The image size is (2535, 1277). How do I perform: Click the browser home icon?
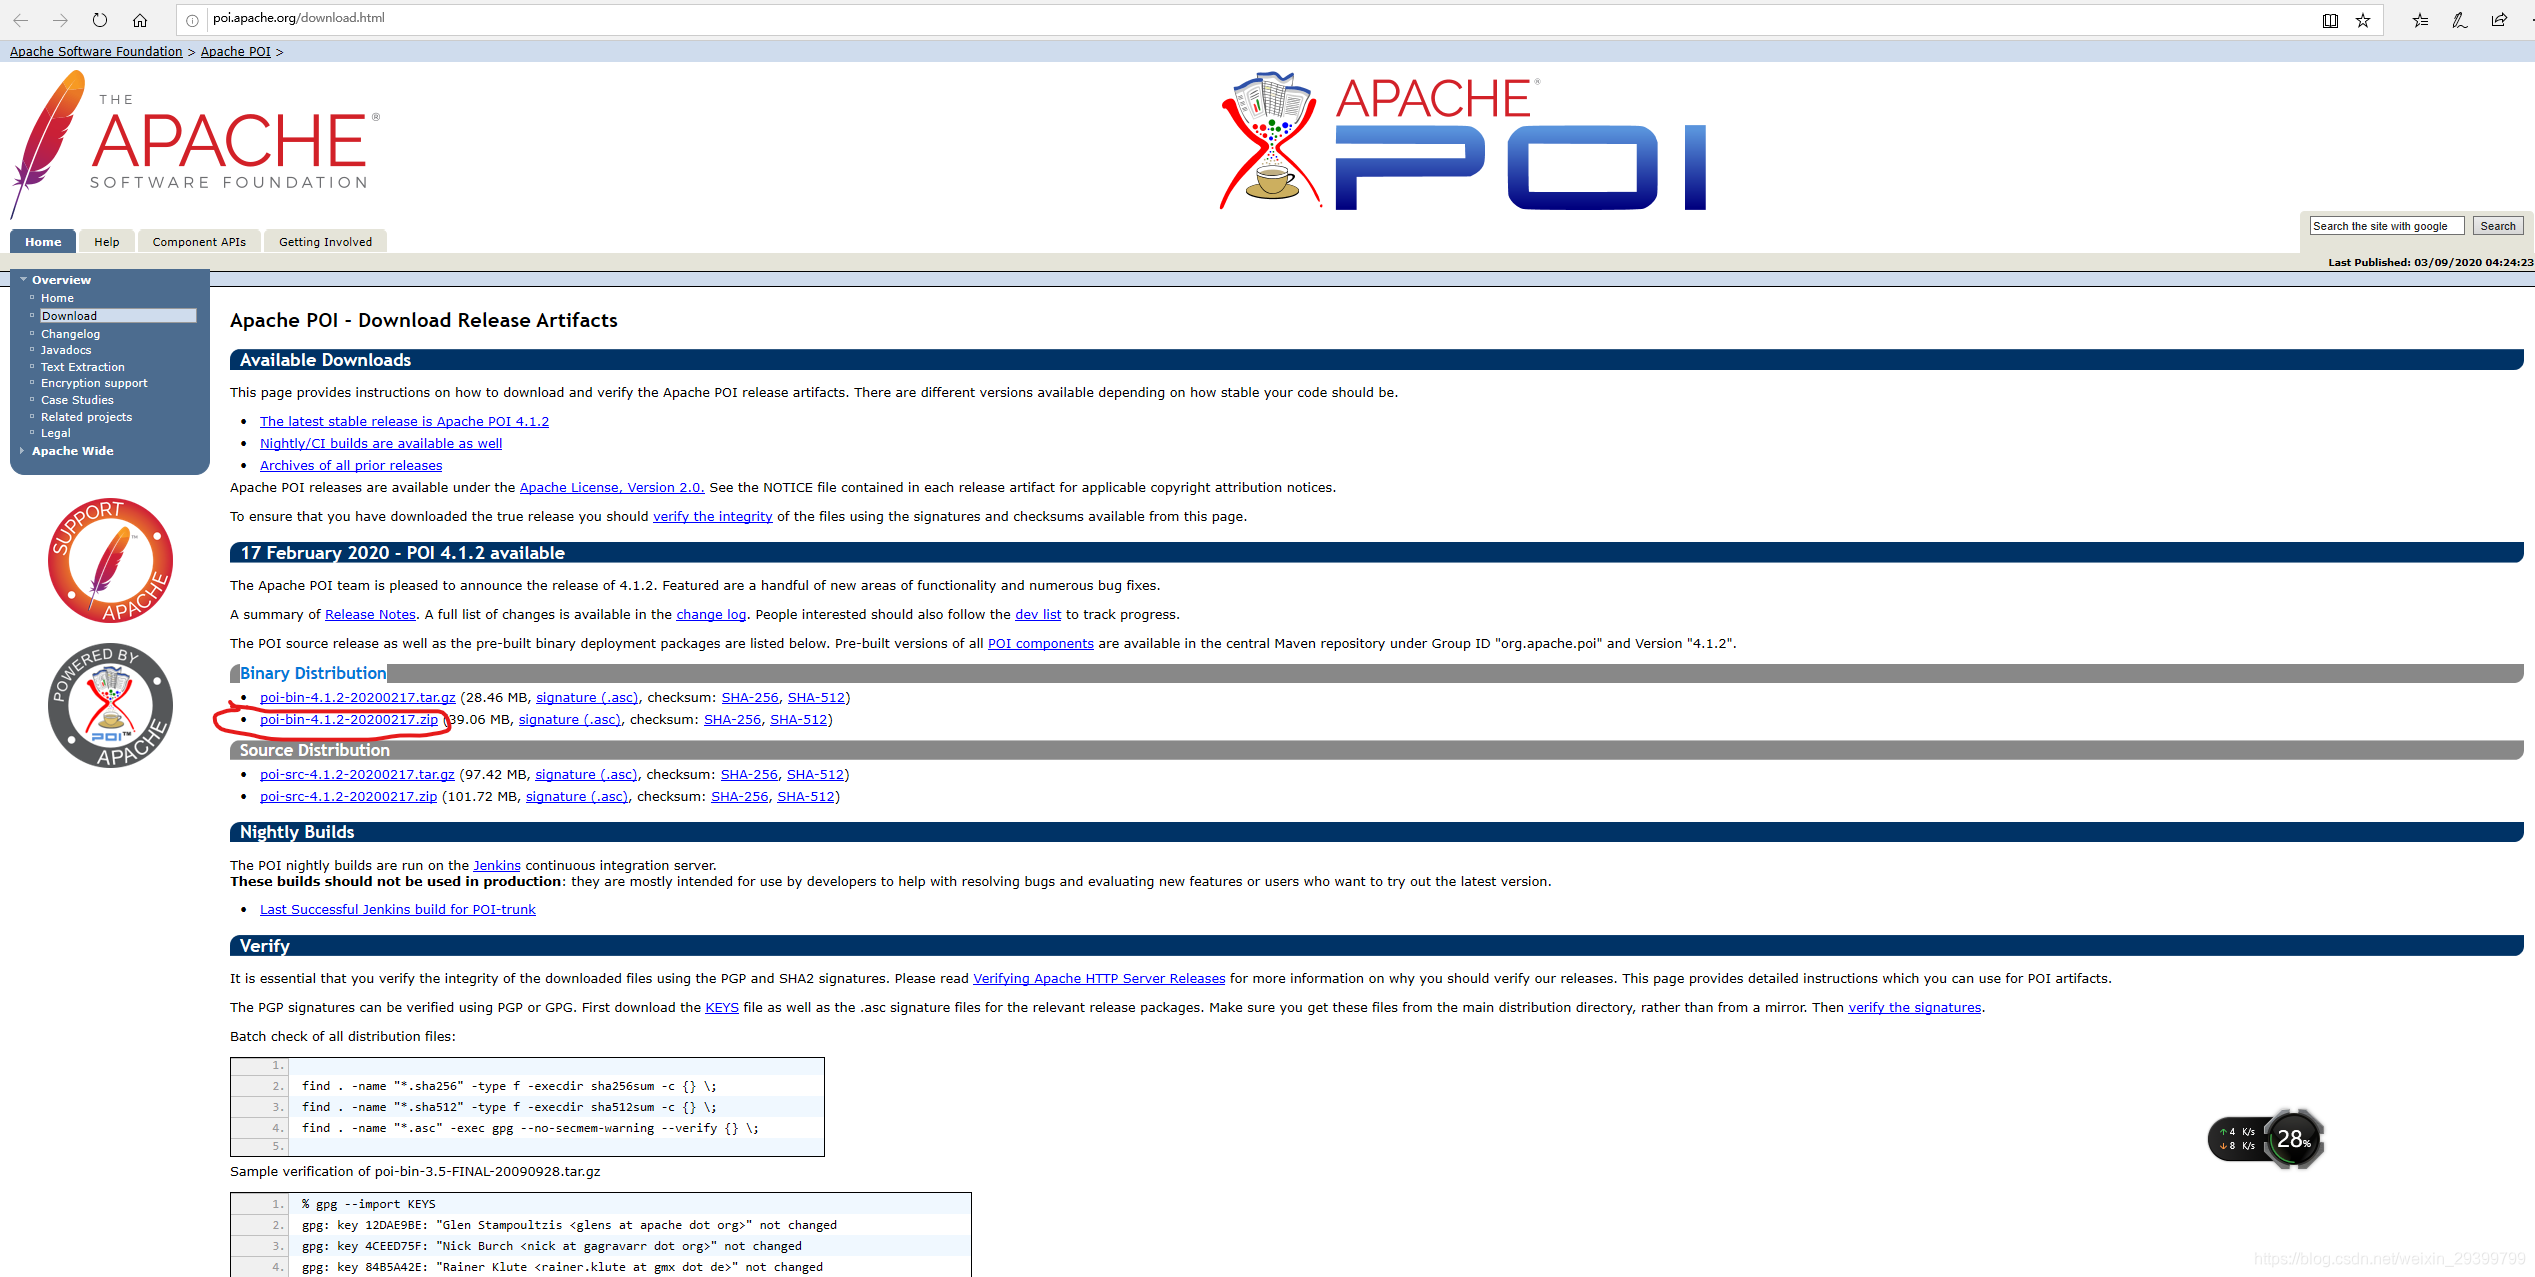[140, 19]
